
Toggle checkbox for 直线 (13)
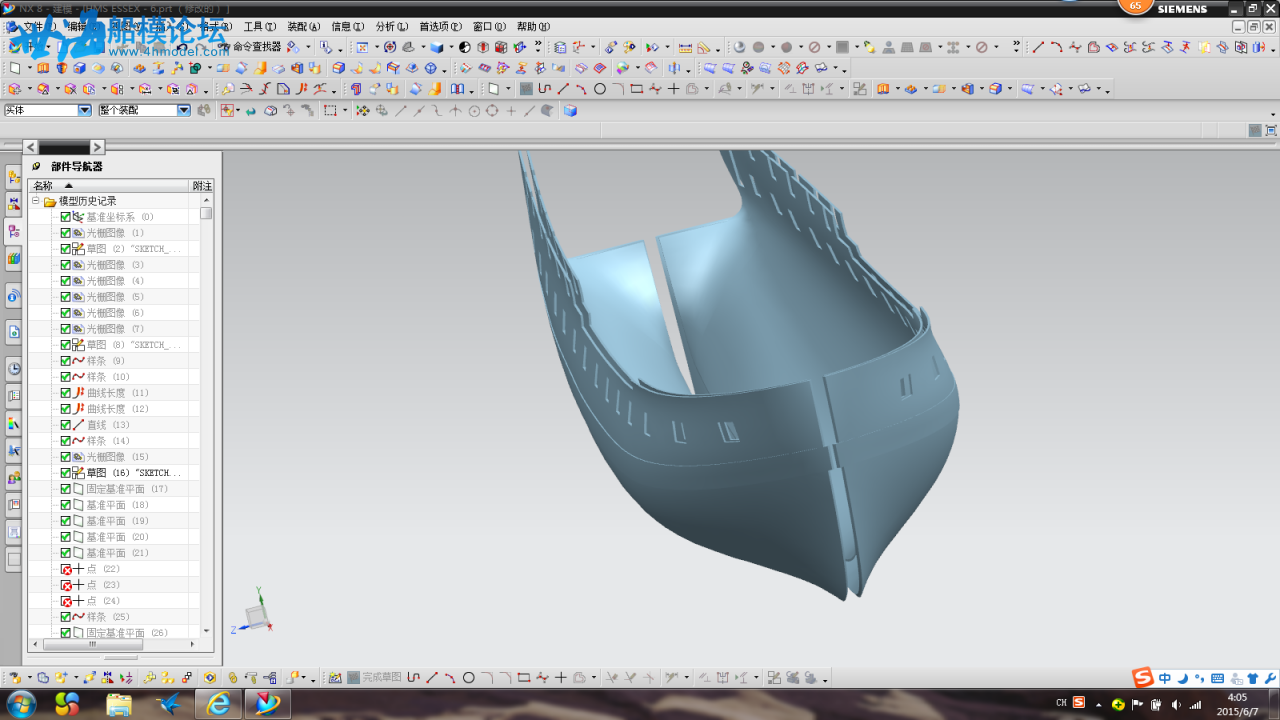[x=65, y=425]
